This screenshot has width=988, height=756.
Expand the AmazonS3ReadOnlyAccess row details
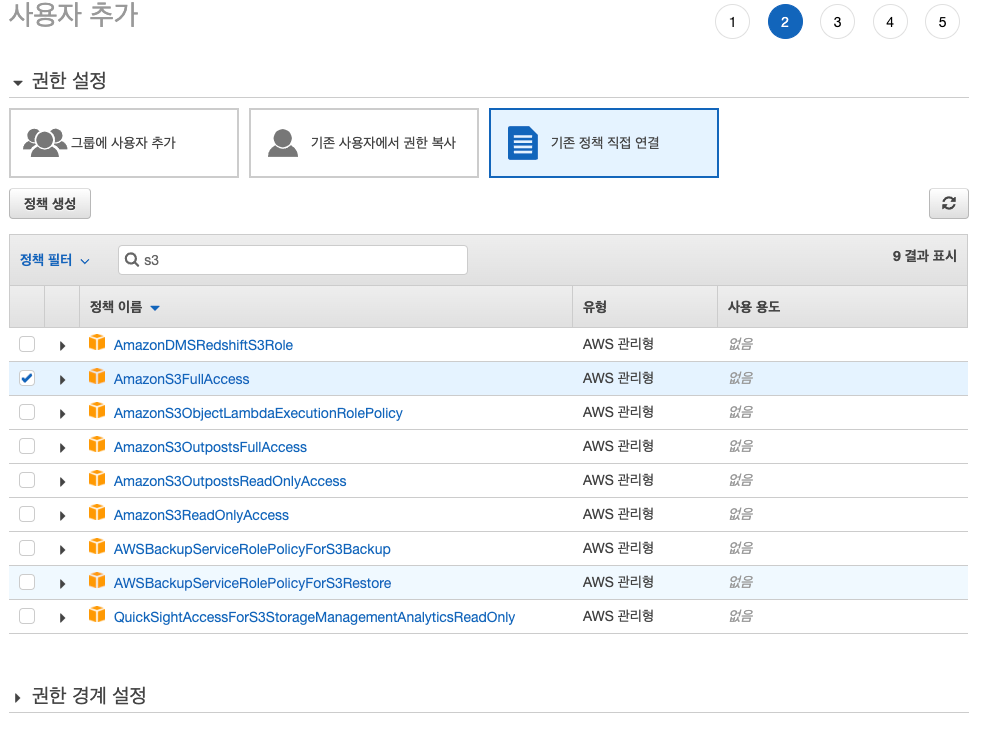[62, 516]
